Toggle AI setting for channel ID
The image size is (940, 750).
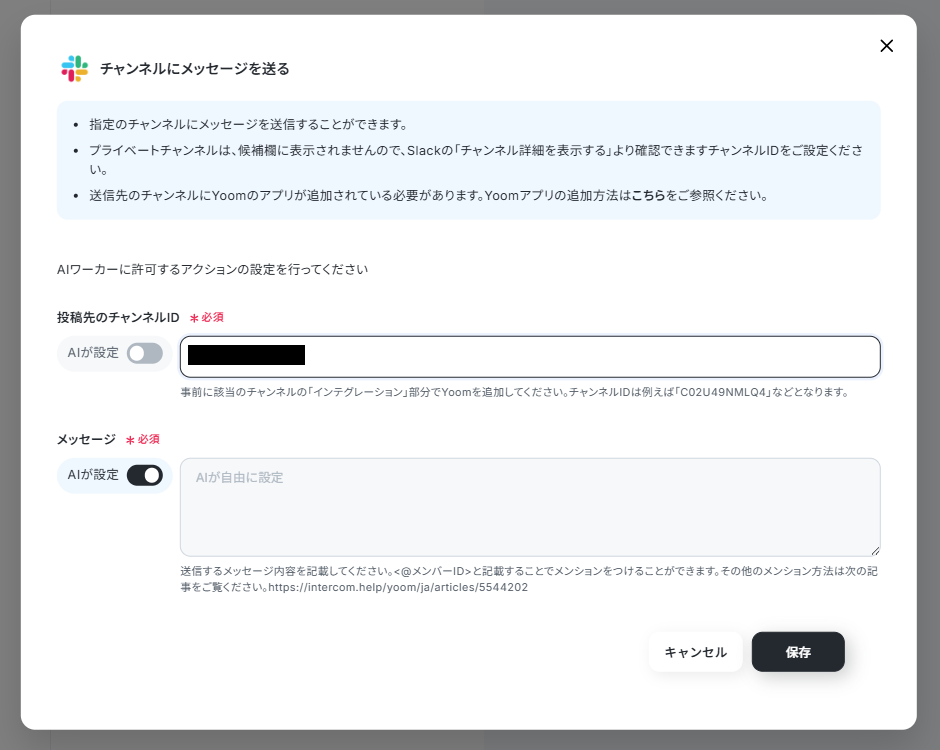click(x=144, y=353)
